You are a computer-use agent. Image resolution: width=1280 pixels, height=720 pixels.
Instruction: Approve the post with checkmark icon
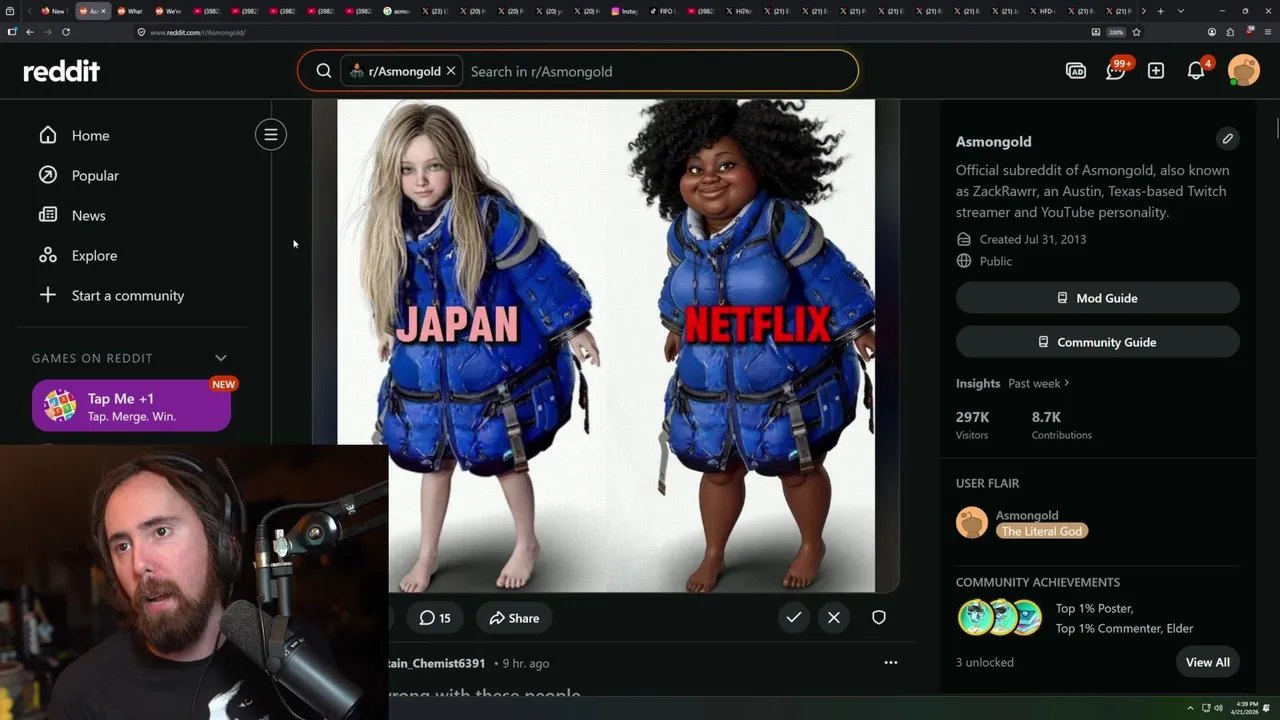[794, 618]
